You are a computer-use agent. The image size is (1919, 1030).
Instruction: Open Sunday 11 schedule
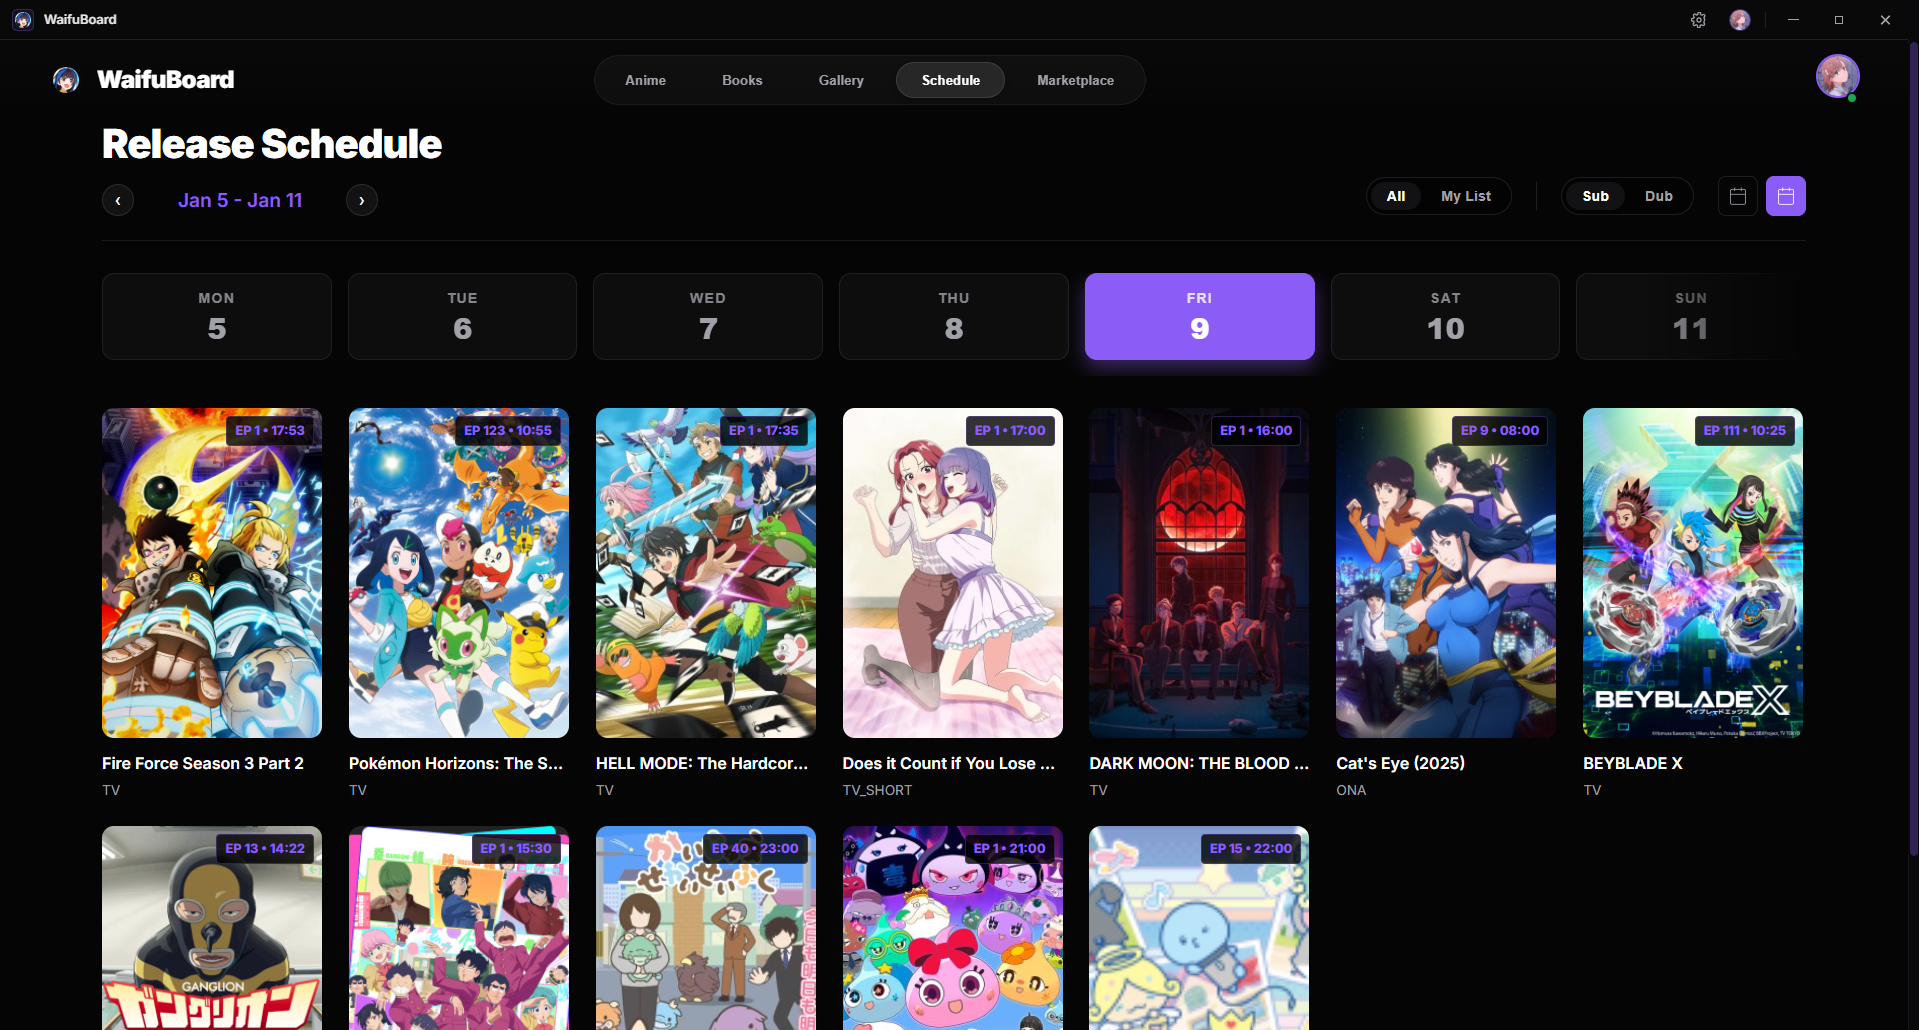tap(1690, 316)
